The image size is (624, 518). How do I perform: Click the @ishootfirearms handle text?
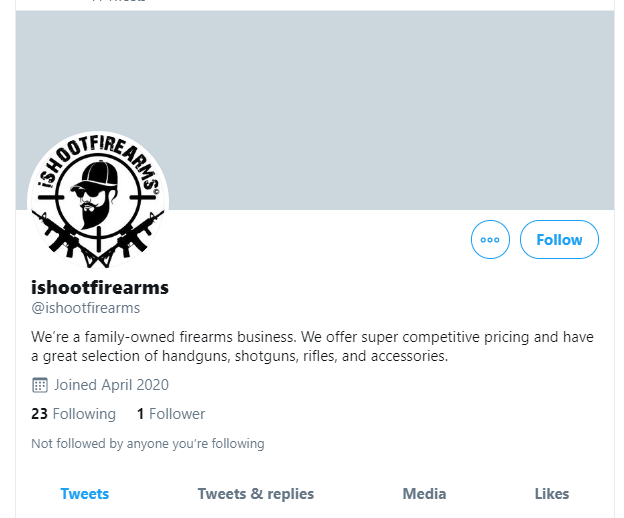tap(86, 308)
